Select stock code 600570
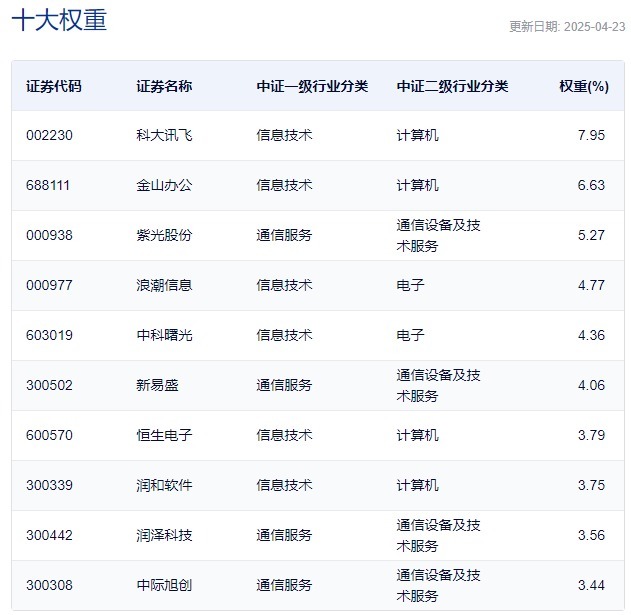Image resolution: width=631 pixels, height=615 pixels. coord(49,435)
